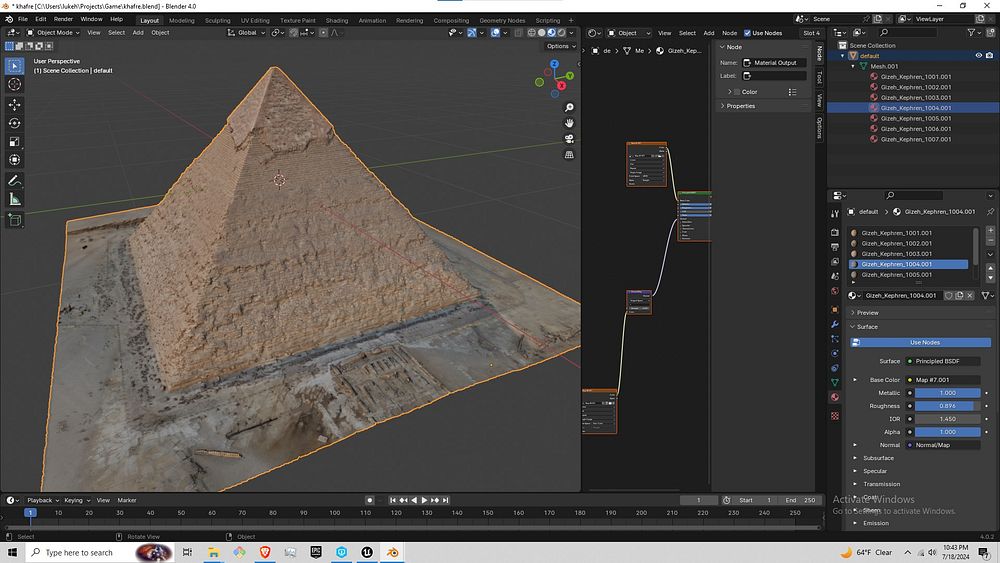
Task: Uncheck the Use Nodes checkbox
Action: [x=748, y=33]
